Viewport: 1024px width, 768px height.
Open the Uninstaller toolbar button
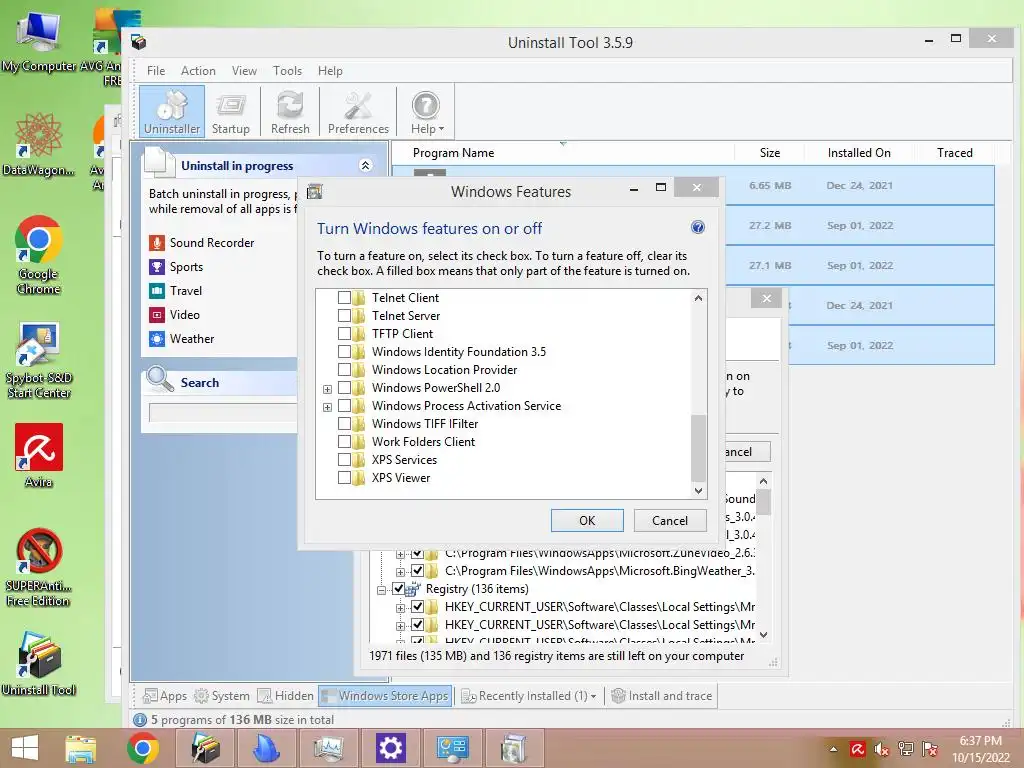click(172, 111)
